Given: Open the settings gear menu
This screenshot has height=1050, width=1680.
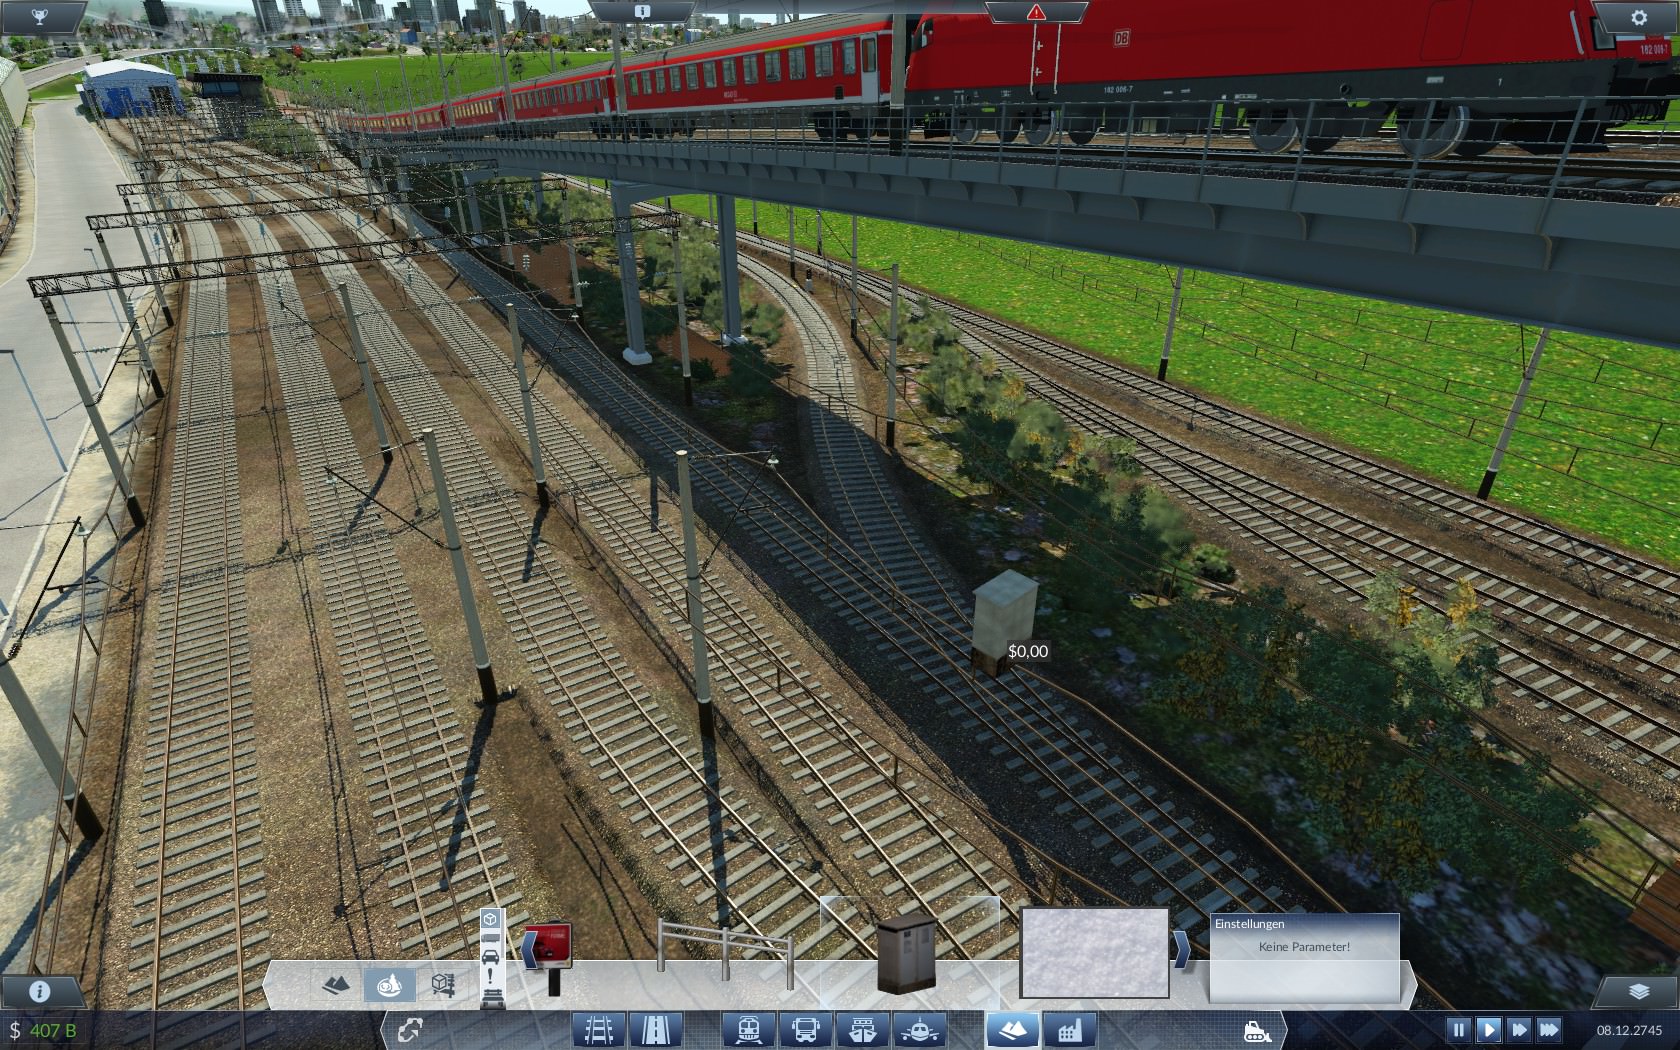Looking at the screenshot, I should (x=1638, y=16).
